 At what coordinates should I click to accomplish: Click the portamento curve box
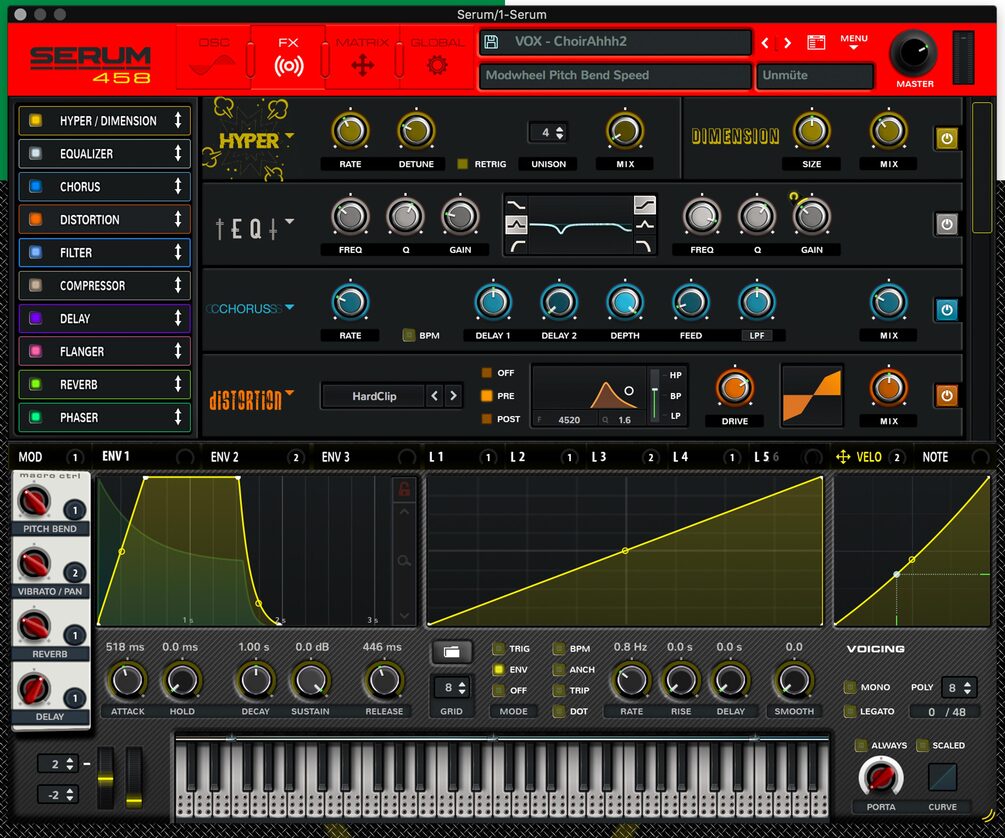pos(942,777)
